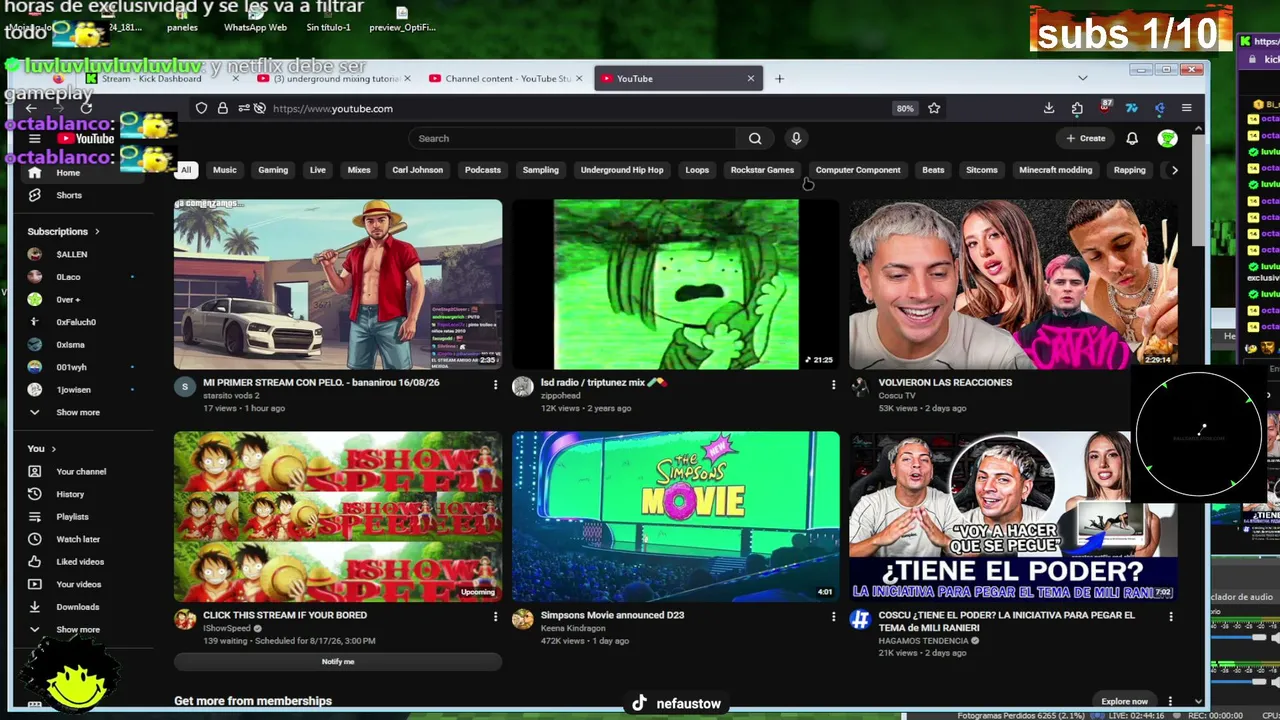Screen dimensions: 1280x720
Task: Open the list all tabs dropdown
Action: [x=1083, y=78]
